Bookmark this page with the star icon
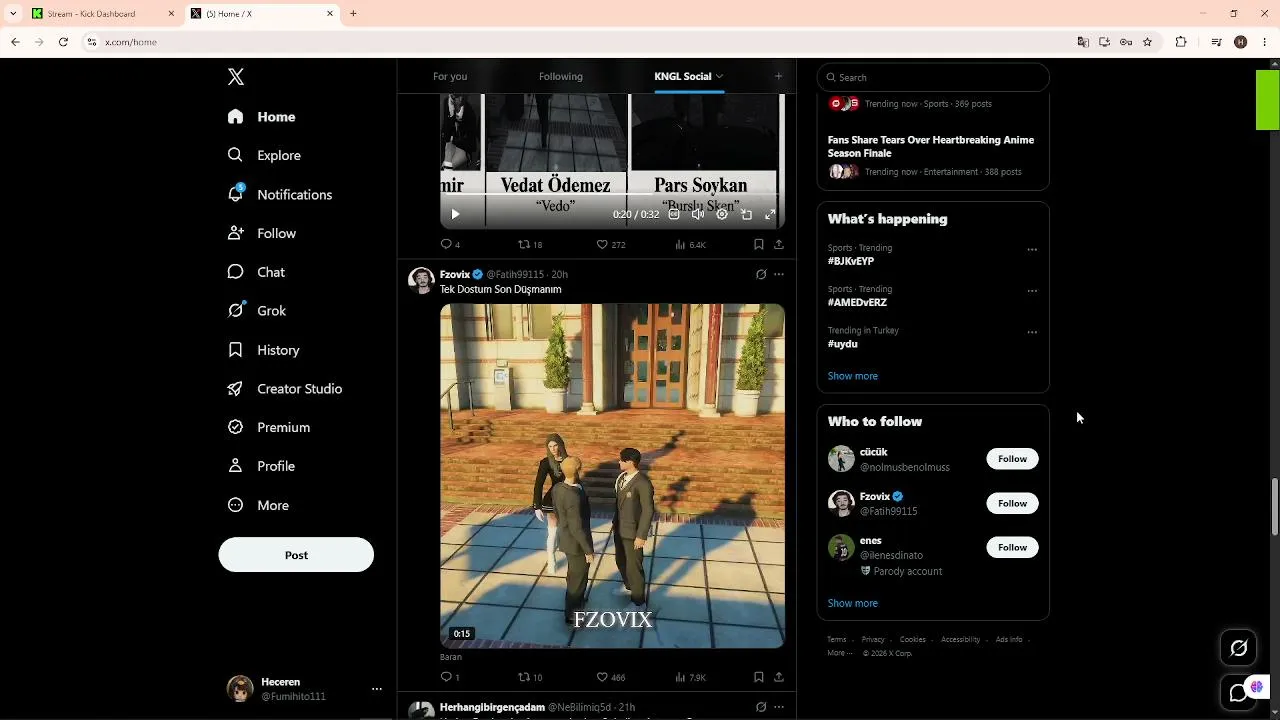 point(1147,42)
